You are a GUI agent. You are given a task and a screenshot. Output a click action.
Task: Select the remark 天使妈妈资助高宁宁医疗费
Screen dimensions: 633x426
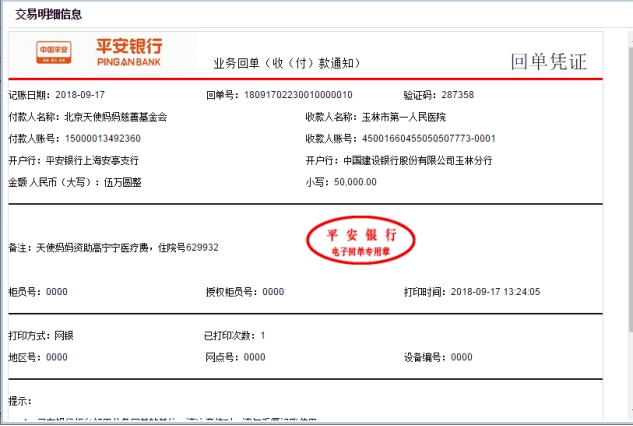click(x=92, y=248)
